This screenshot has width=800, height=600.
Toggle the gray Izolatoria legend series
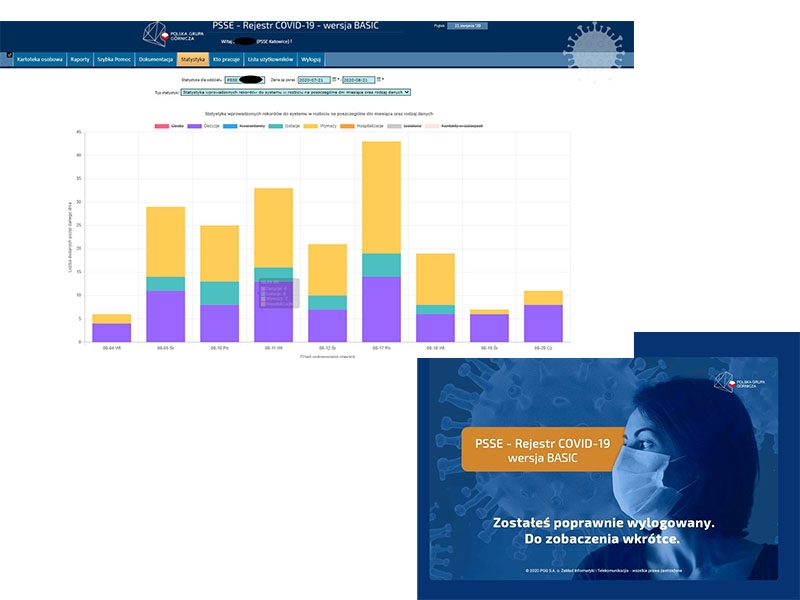(x=405, y=126)
